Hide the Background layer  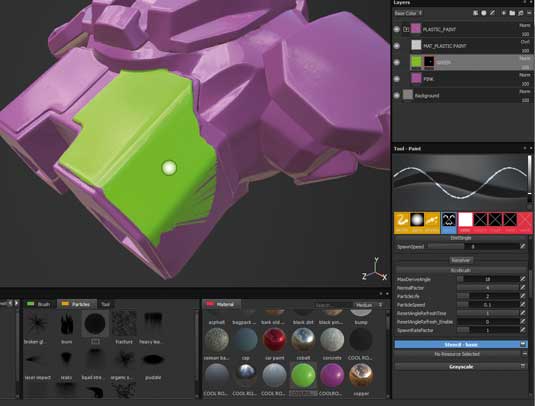click(x=396, y=96)
